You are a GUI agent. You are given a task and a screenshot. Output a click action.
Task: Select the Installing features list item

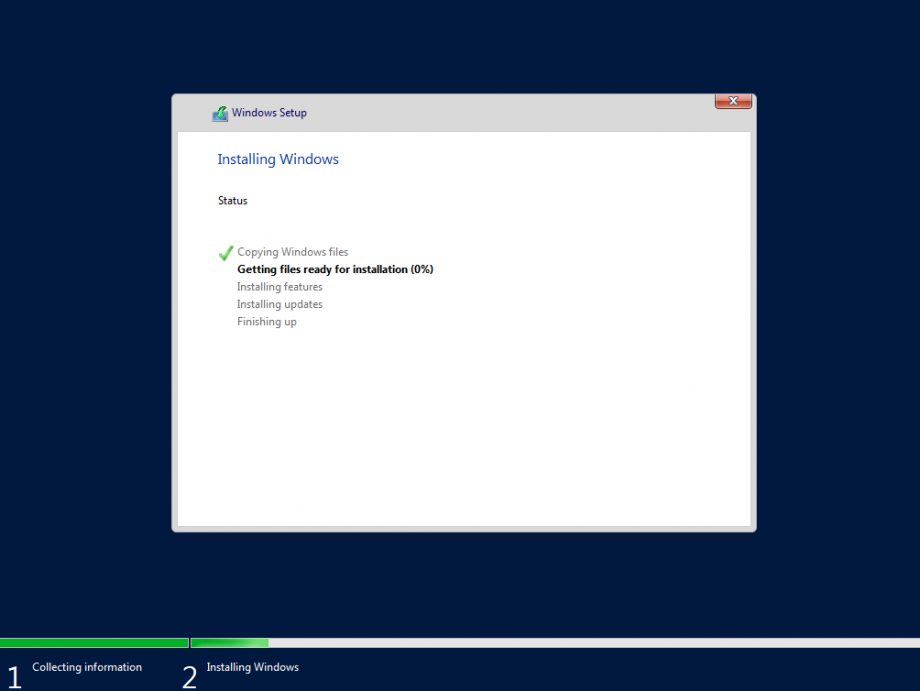[279, 287]
